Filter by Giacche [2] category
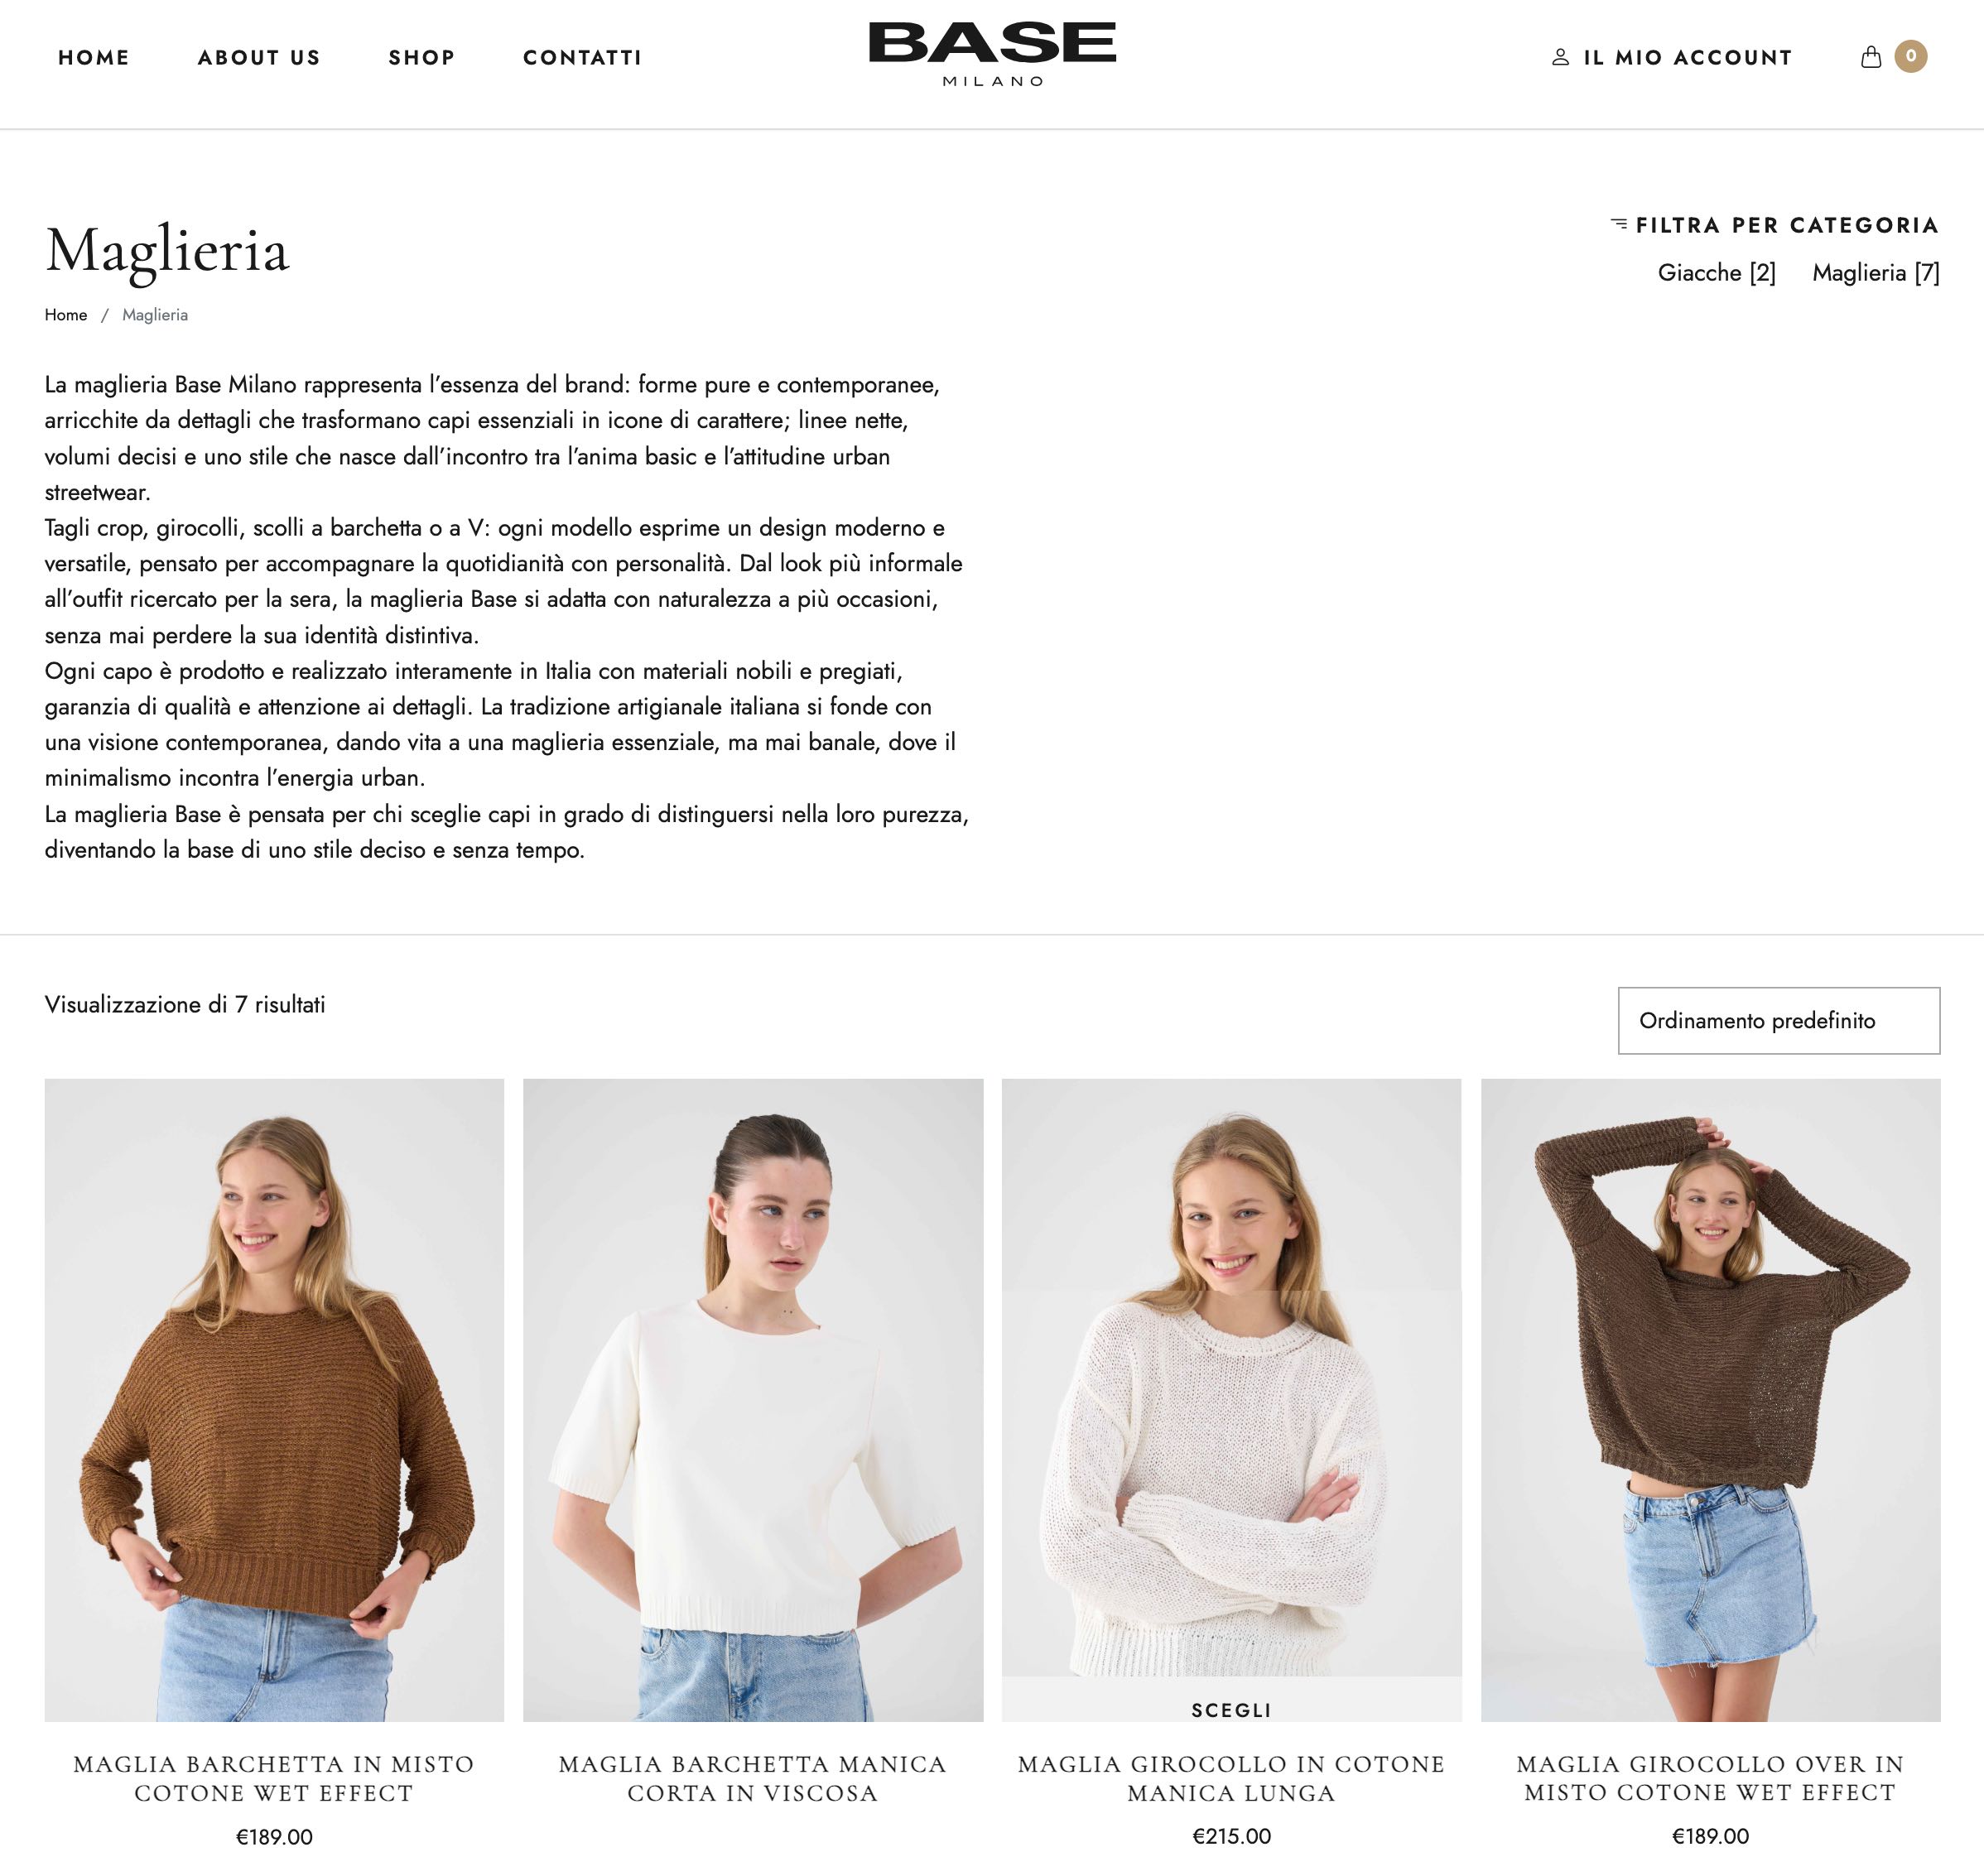1984x1876 pixels. pyautogui.click(x=1716, y=272)
